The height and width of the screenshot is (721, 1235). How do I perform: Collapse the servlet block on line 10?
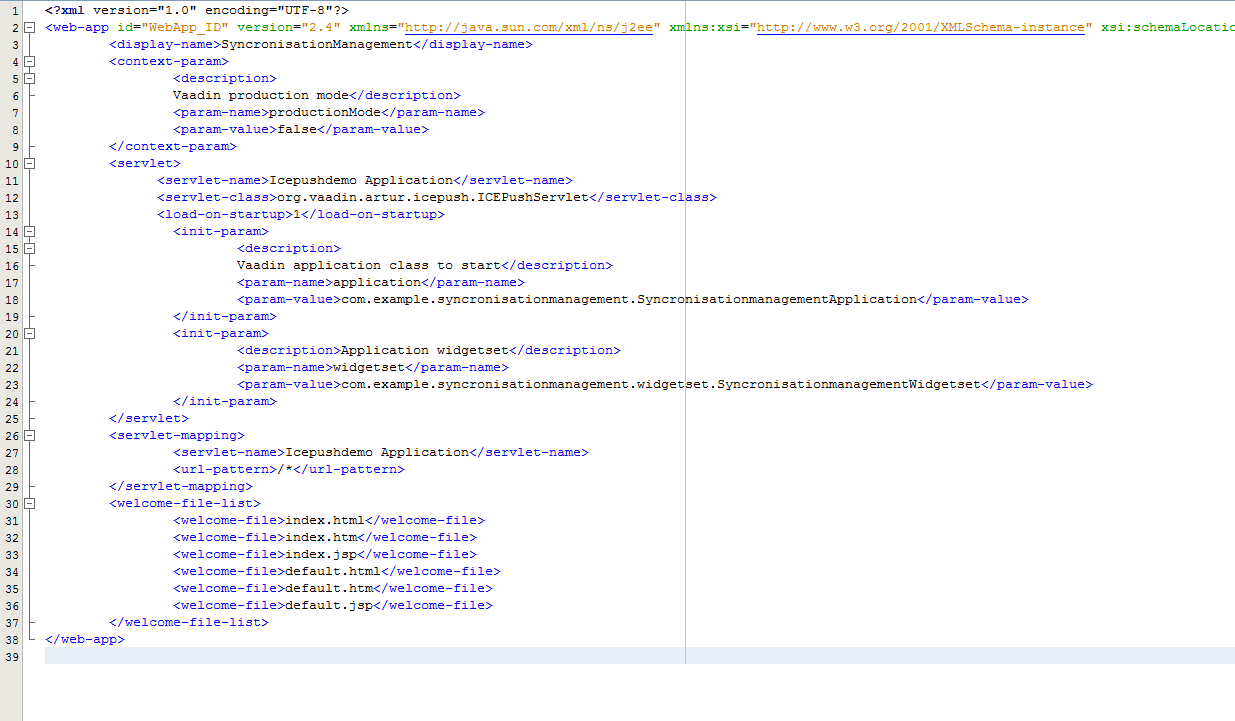pyautogui.click(x=30, y=163)
